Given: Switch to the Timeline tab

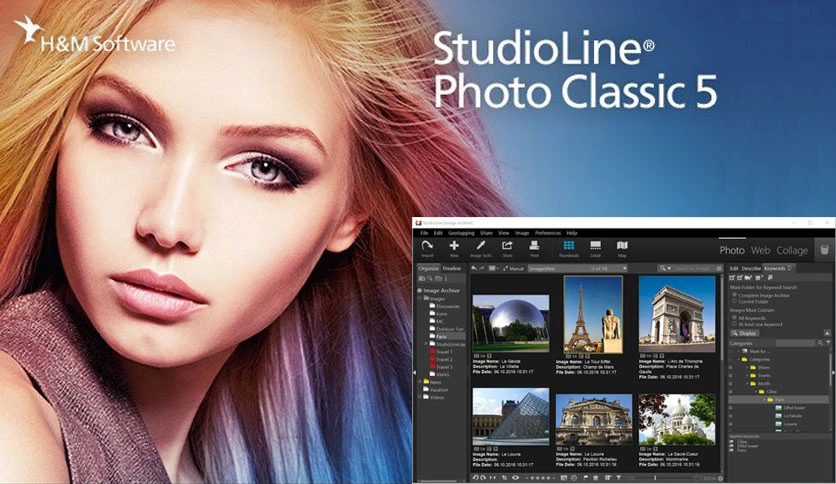Looking at the screenshot, I should click(x=452, y=269).
